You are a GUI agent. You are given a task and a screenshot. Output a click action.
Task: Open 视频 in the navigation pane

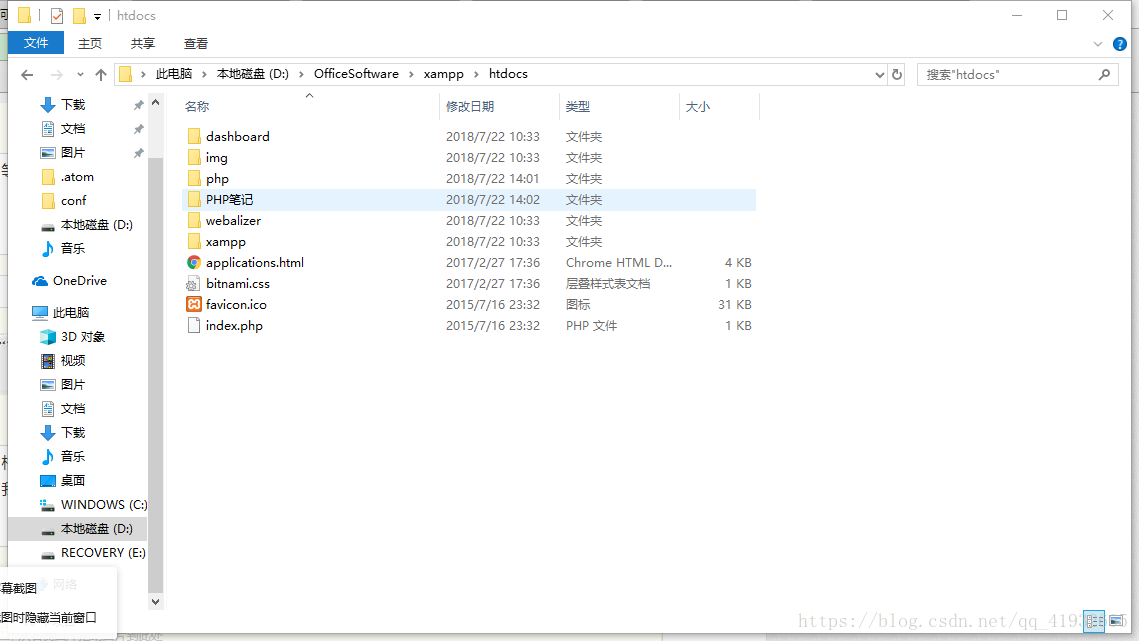coord(73,360)
